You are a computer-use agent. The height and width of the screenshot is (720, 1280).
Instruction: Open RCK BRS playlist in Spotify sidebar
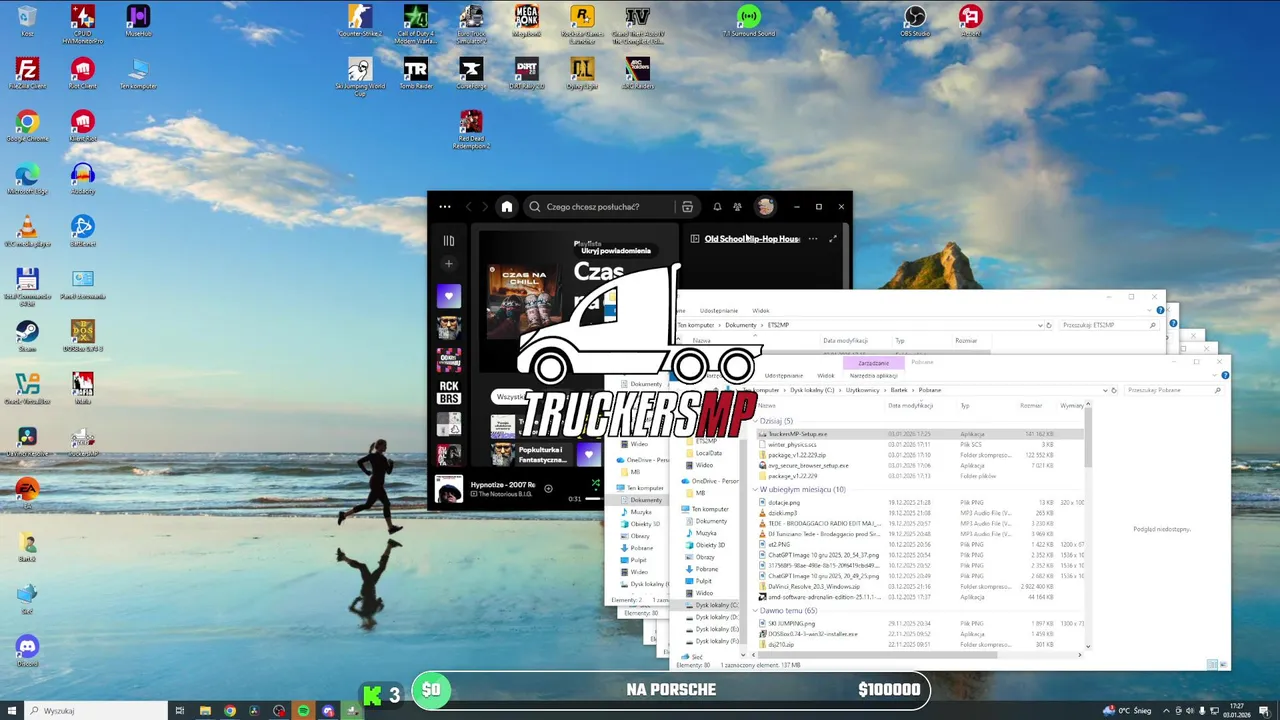448,392
